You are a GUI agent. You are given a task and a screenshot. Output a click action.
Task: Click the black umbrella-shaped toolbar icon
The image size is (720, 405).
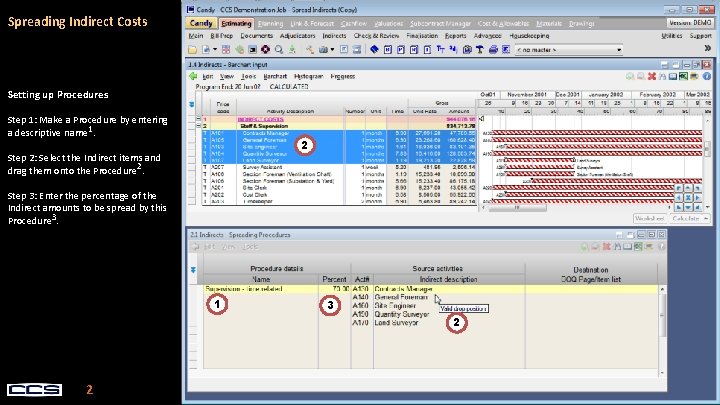point(480,50)
